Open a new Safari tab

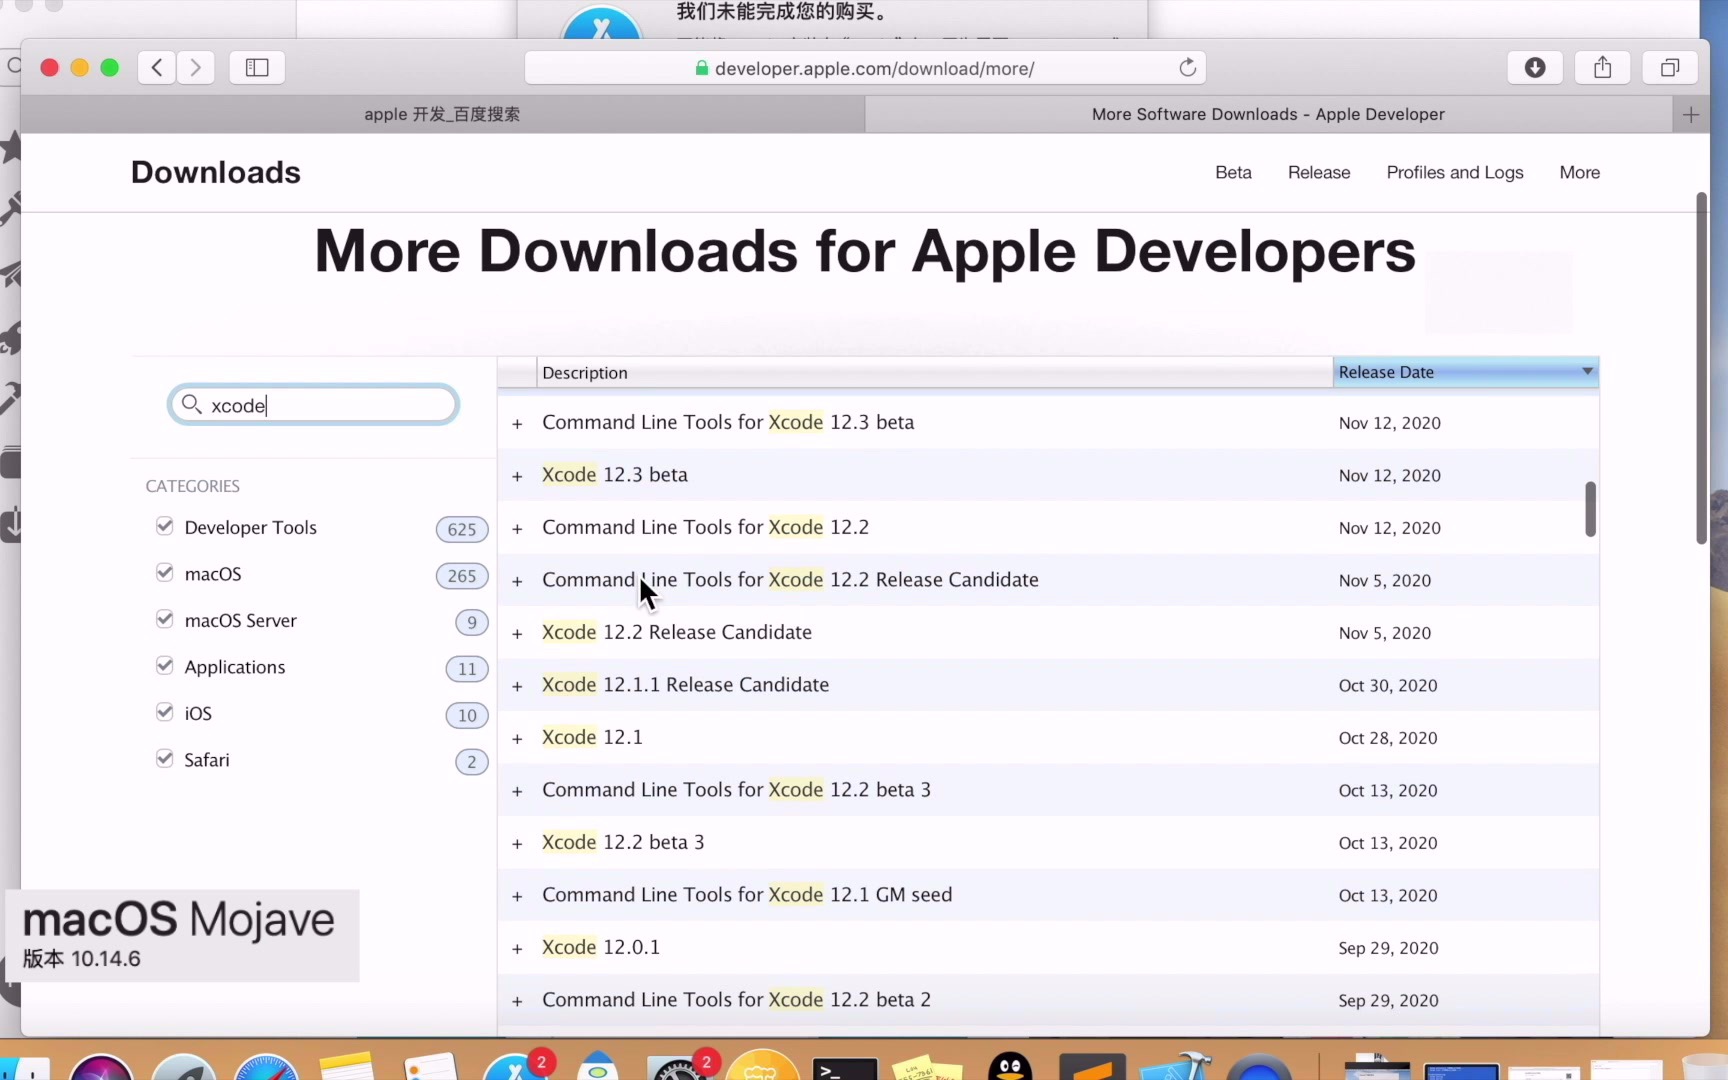point(1691,114)
